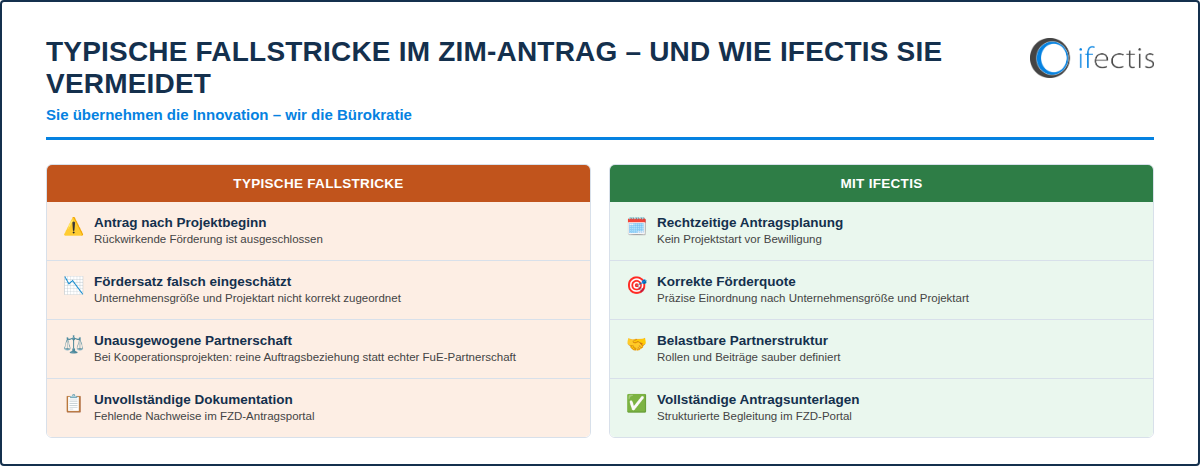This screenshot has width=1200, height=466.
Task: Click the heading 'Antrag nach Projektbeginn'
Action: tap(180, 222)
